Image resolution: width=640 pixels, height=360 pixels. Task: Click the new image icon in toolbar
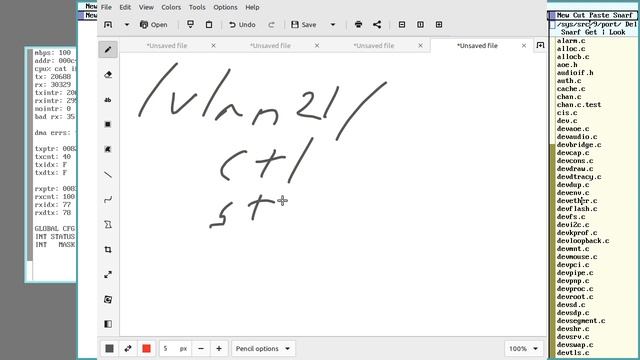[x=108, y=24]
